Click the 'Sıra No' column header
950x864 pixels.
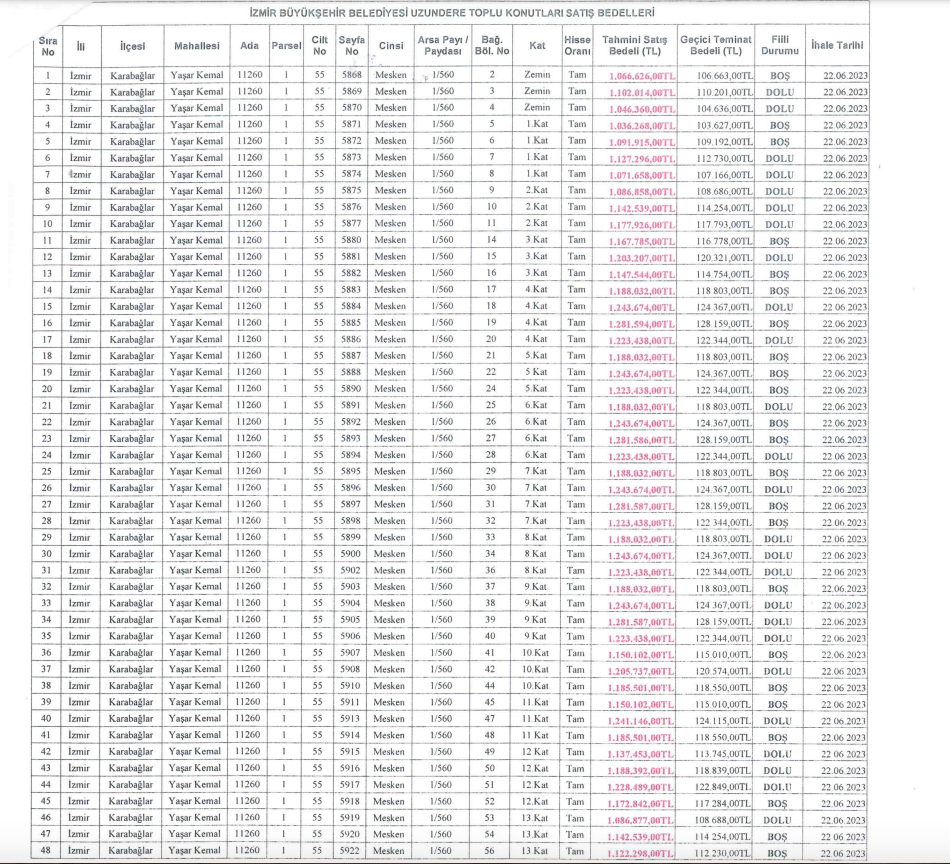tap(48, 46)
